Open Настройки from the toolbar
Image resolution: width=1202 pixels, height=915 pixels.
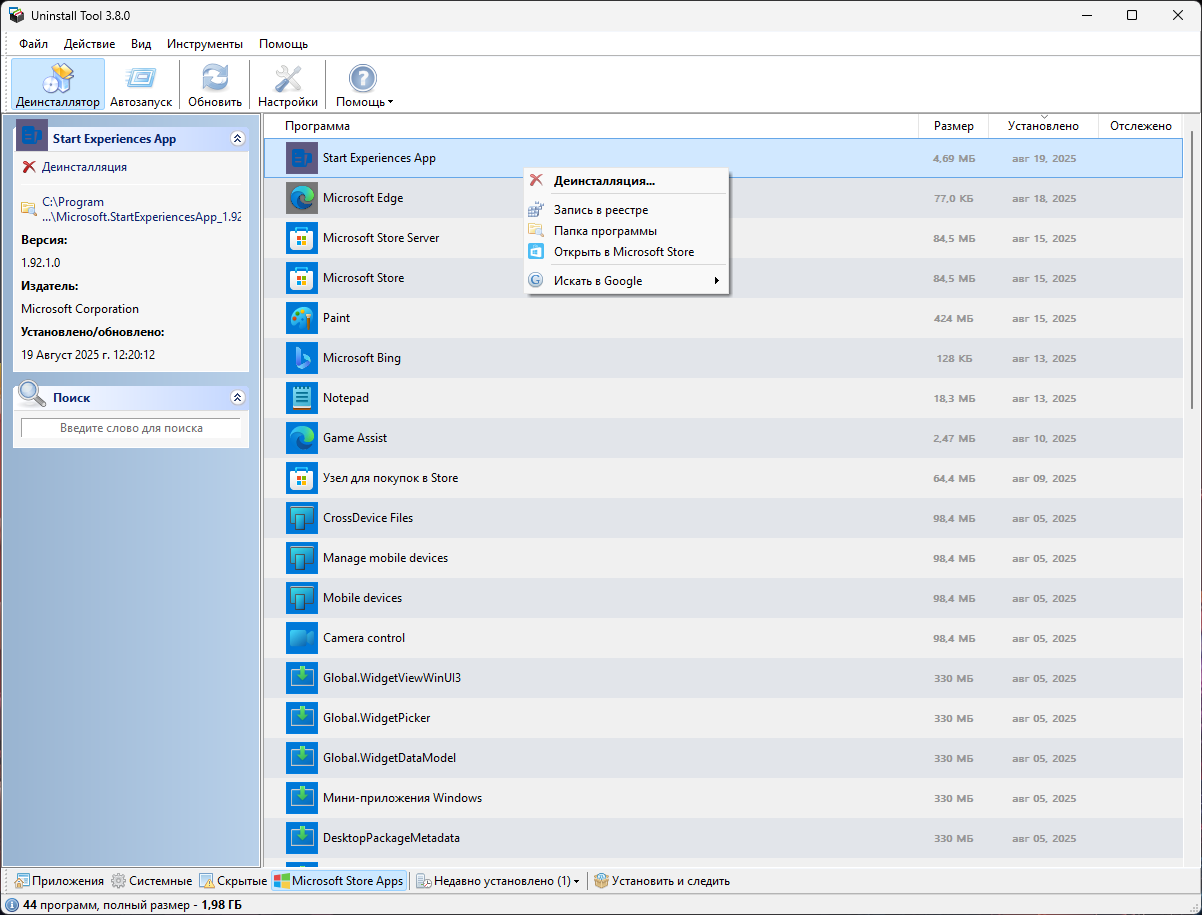(x=288, y=84)
